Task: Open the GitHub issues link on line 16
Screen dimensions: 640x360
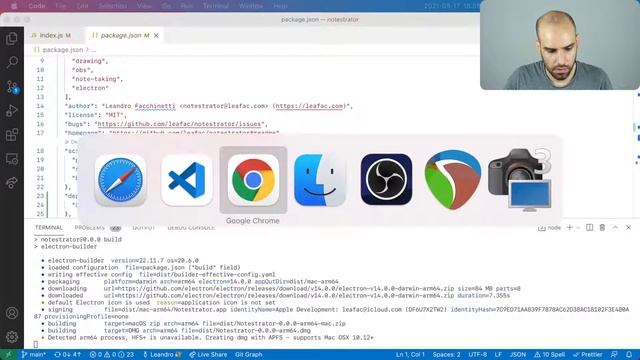Action: click(179, 124)
